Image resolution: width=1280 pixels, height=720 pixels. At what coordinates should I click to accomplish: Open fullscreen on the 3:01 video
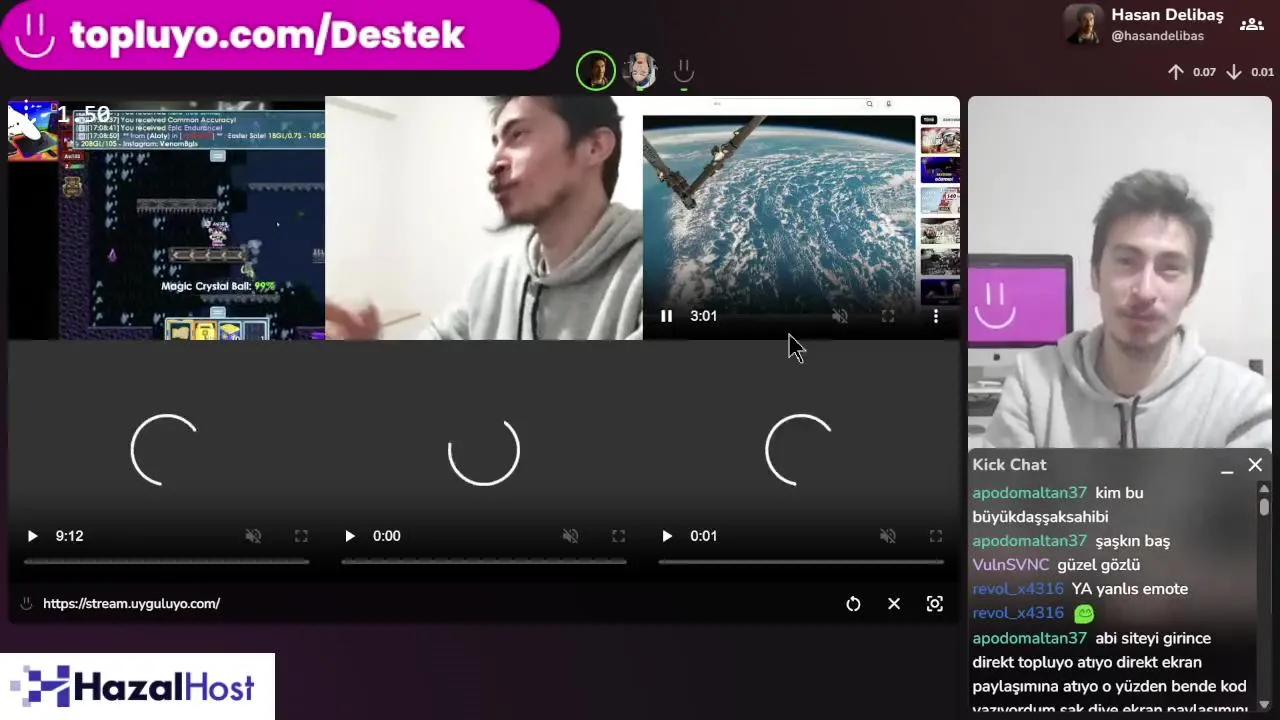click(x=888, y=316)
